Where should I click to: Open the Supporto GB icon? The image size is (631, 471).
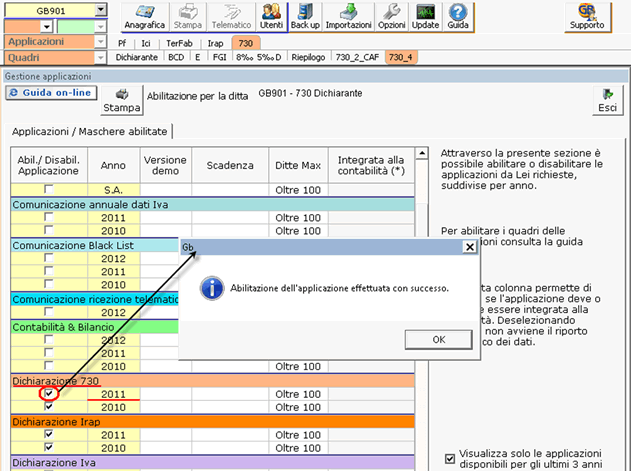point(587,17)
